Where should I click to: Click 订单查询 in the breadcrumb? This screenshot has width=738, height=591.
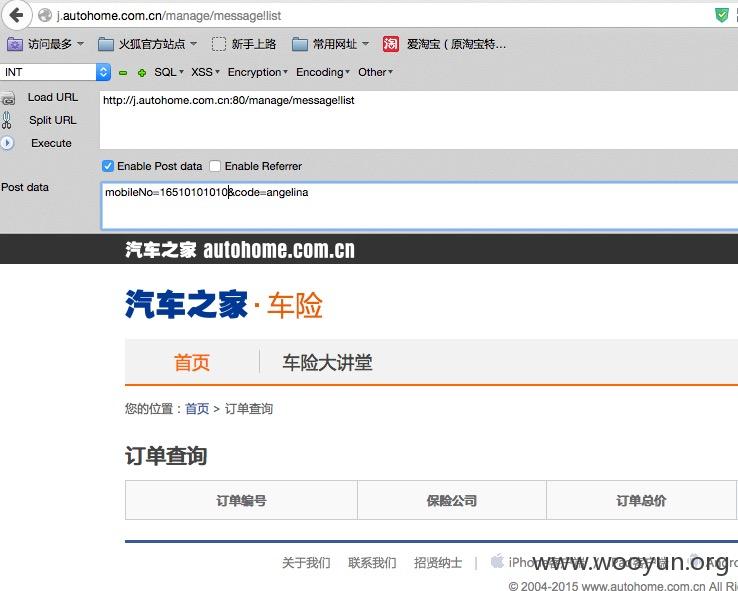pos(249,408)
